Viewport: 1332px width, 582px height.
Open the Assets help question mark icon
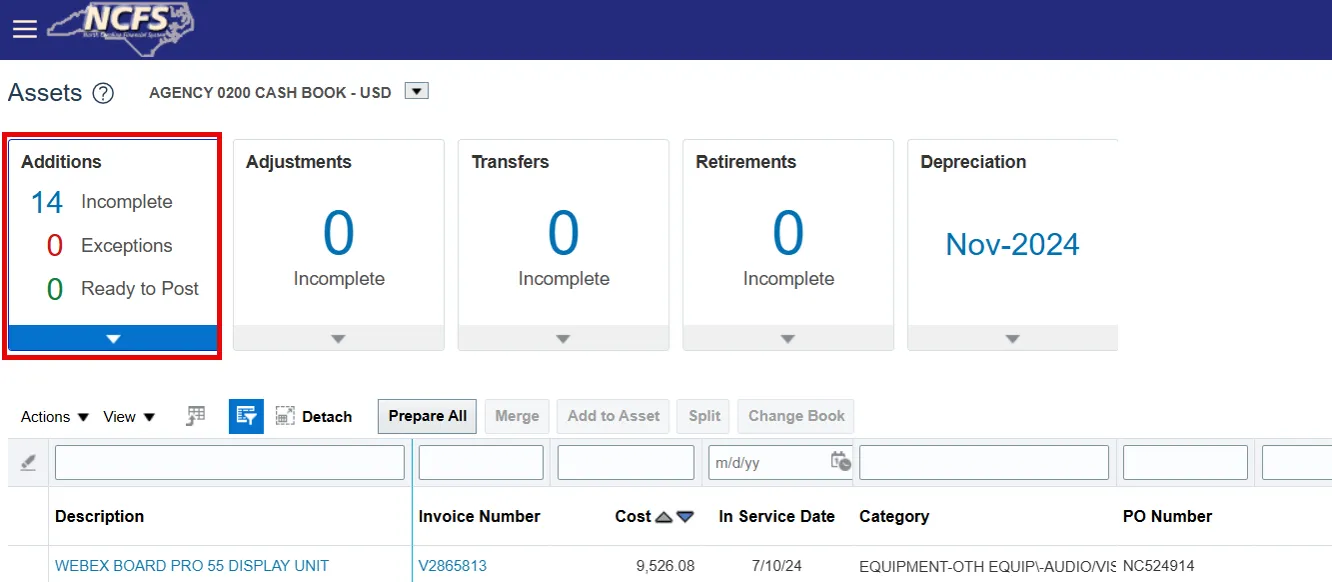pyautogui.click(x=103, y=93)
